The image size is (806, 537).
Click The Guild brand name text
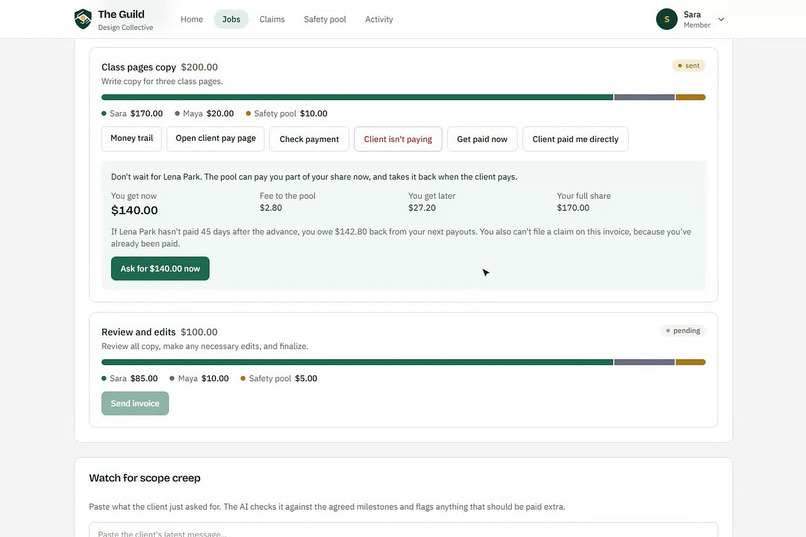coord(121,14)
